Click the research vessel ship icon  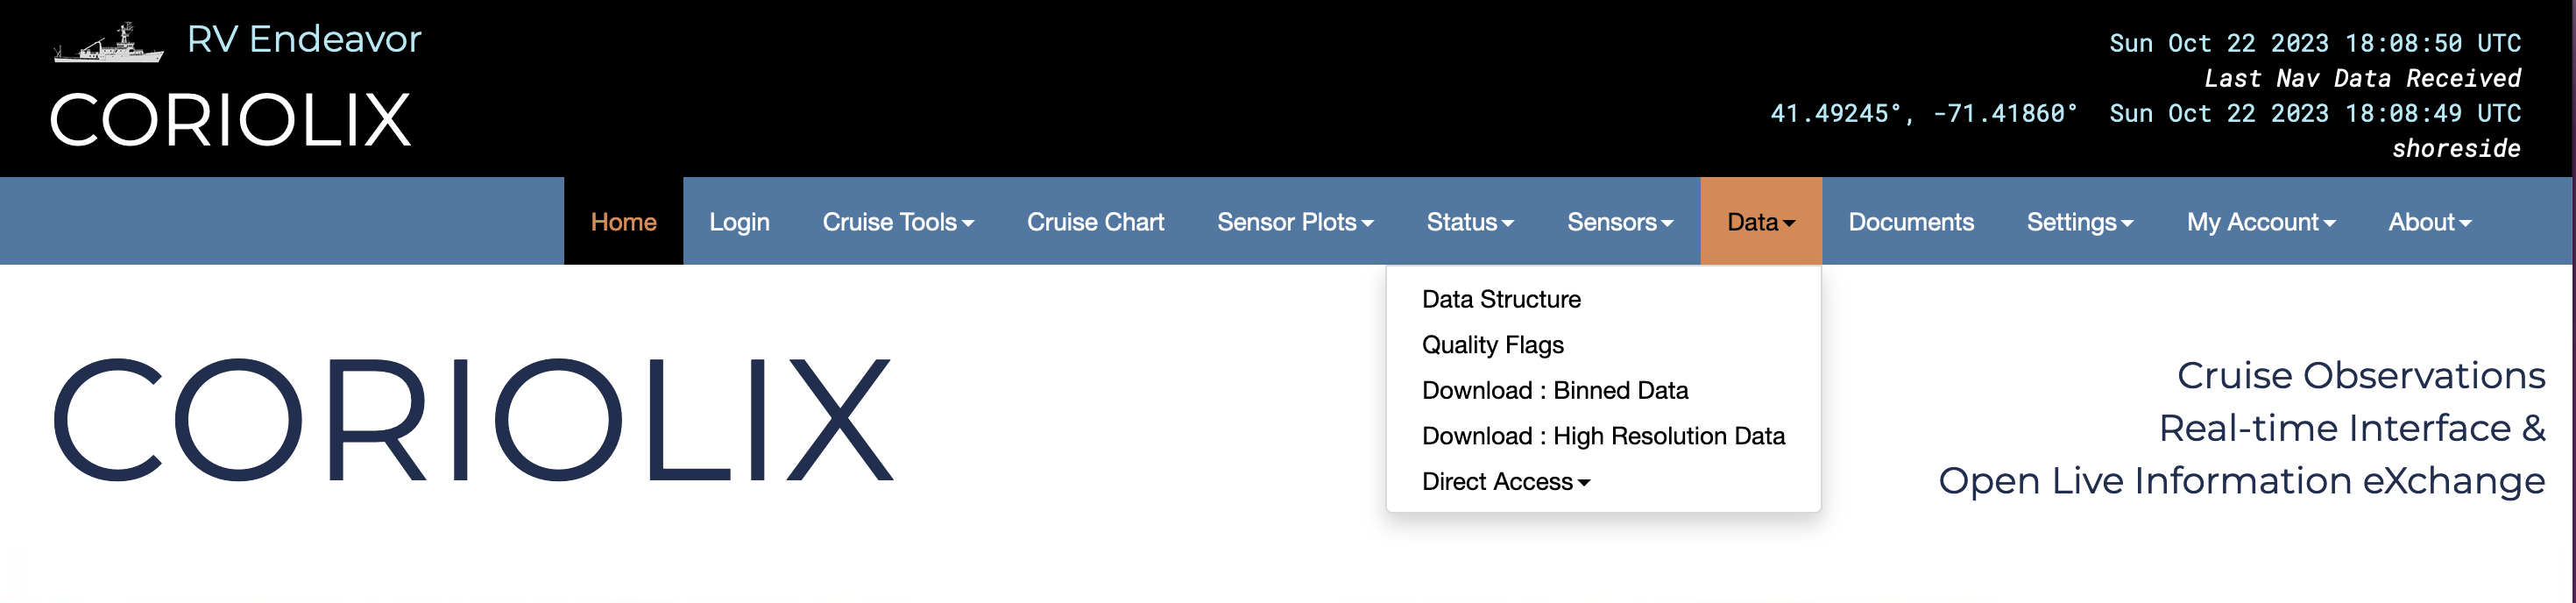tap(108, 44)
